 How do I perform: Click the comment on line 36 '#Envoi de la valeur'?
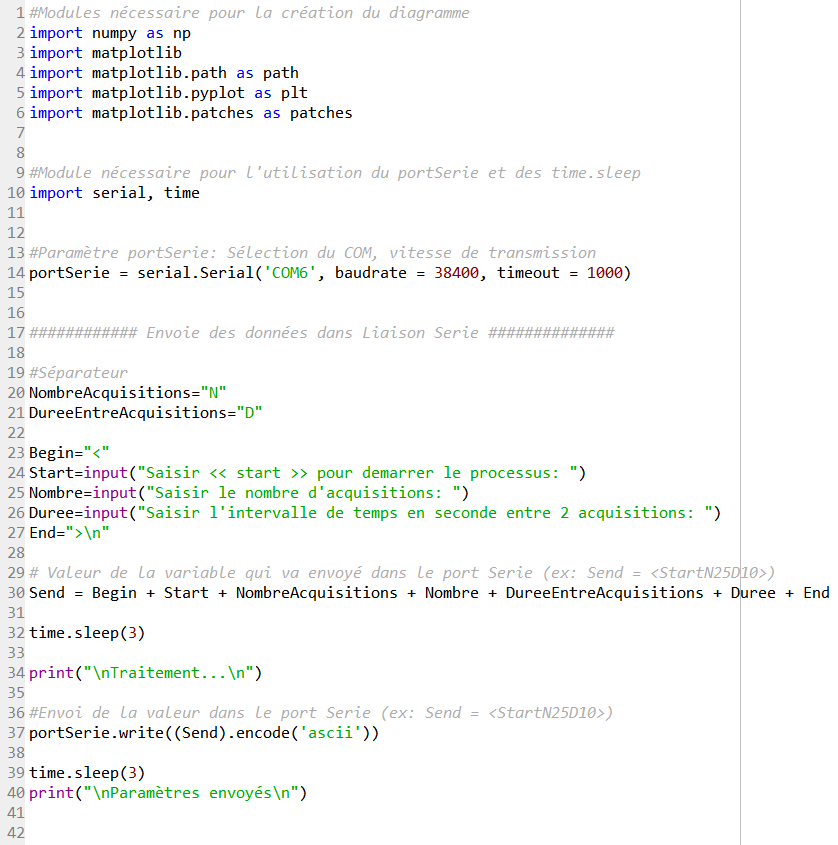point(321,713)
